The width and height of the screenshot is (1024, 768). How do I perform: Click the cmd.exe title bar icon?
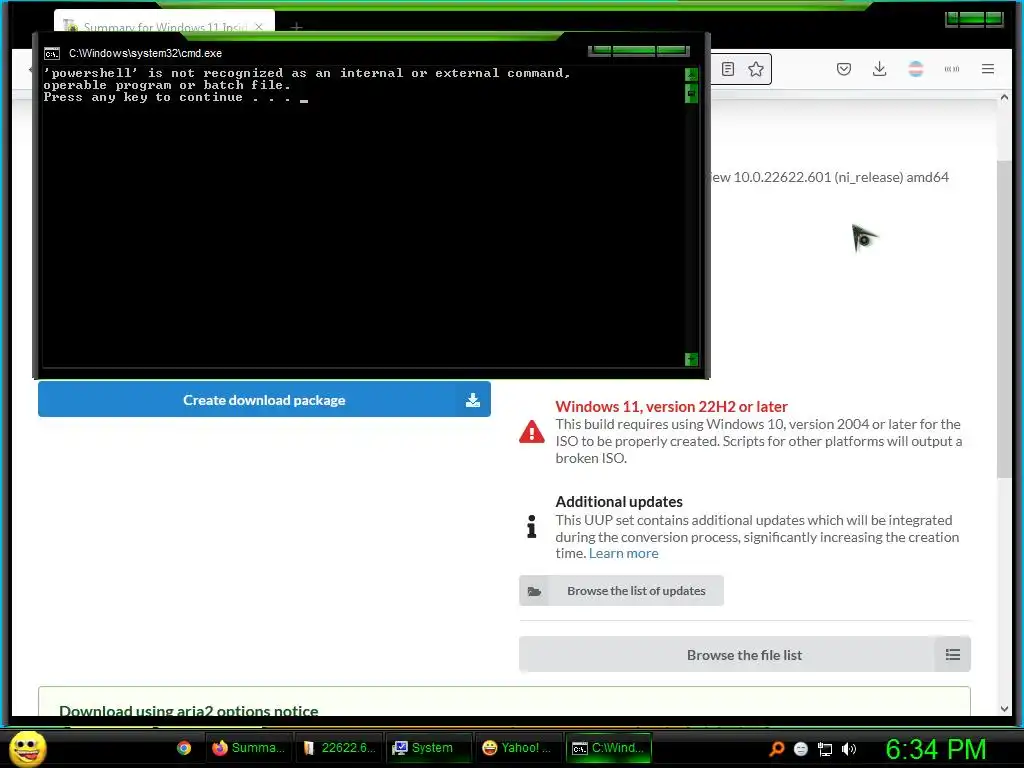[52, 54]
